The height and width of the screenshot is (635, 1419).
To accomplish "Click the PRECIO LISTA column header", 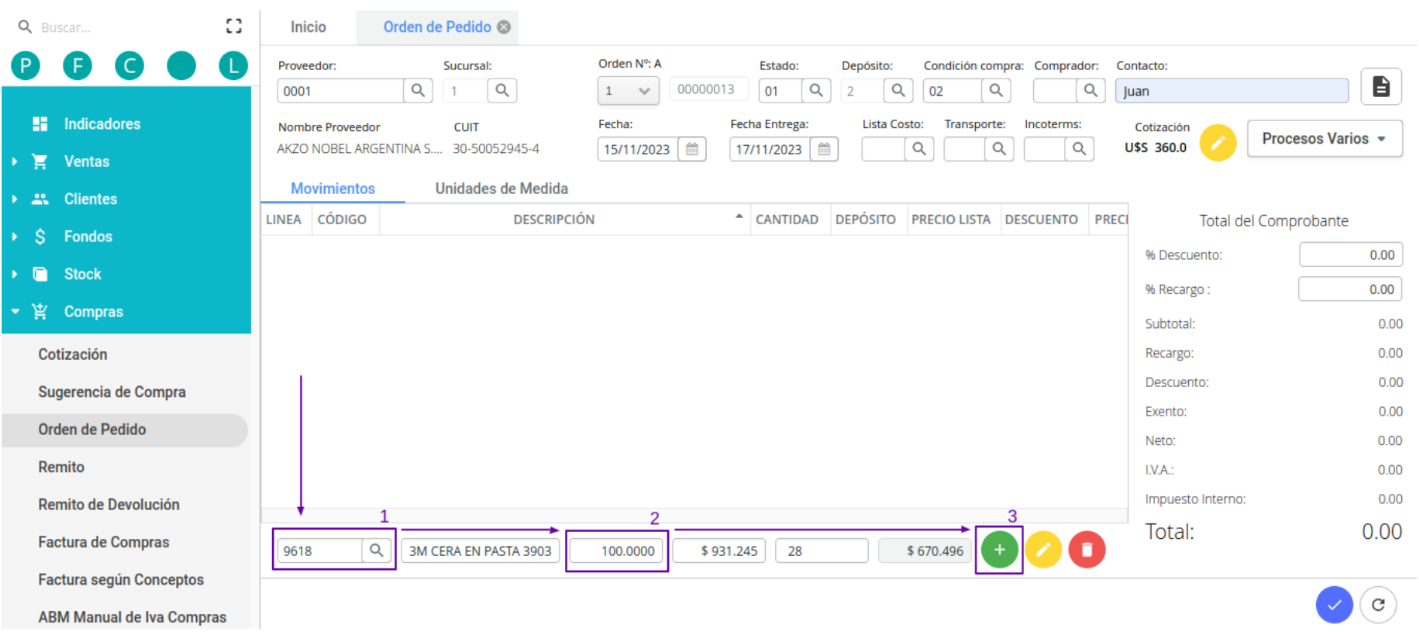I will pyautogui.click(x=951, y=219).
